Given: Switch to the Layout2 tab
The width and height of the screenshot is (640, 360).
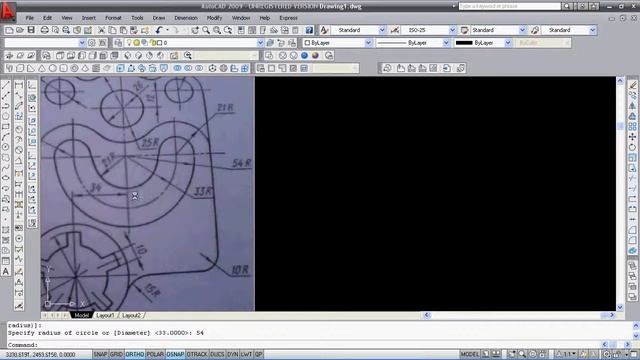Looking at the screenshot, I should tap(131, 316).
